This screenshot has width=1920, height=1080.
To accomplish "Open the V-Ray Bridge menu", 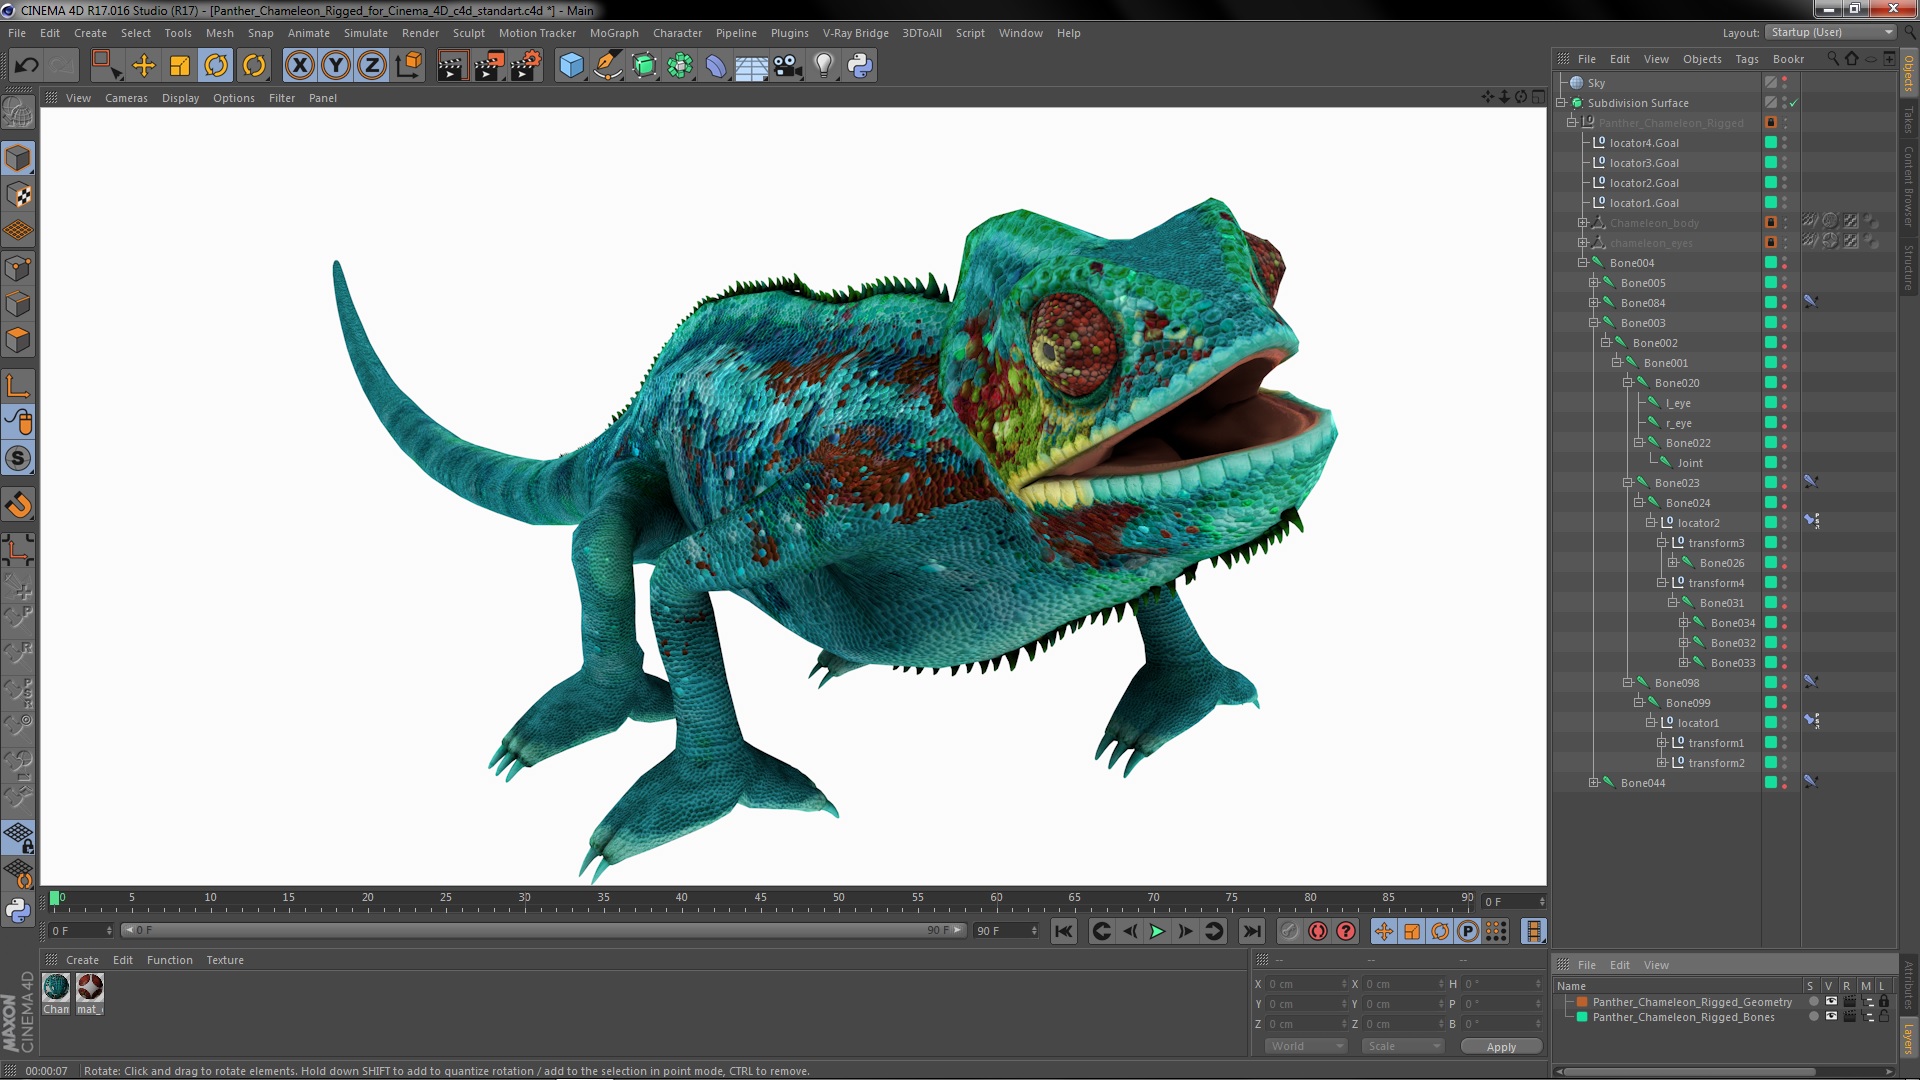I will [856, 33].
